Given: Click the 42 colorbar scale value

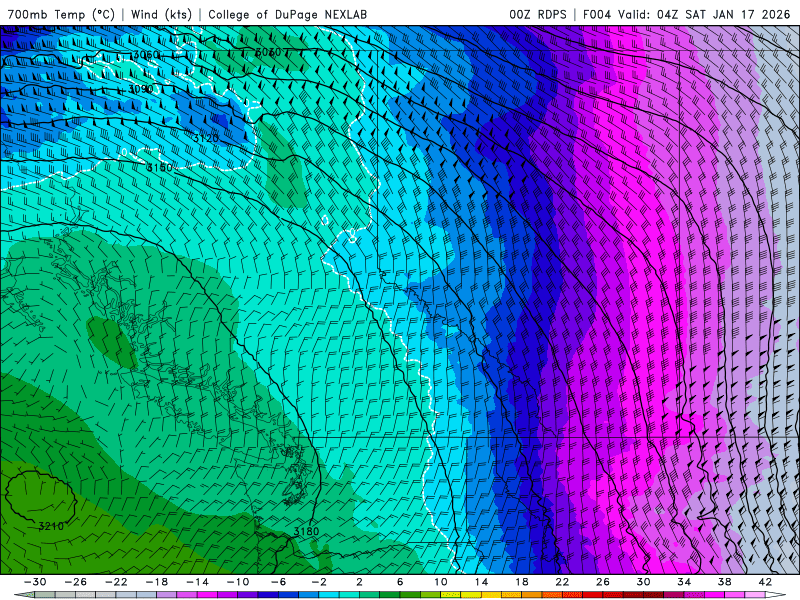Looking at the screenshot, I should (x=765, y=582).
